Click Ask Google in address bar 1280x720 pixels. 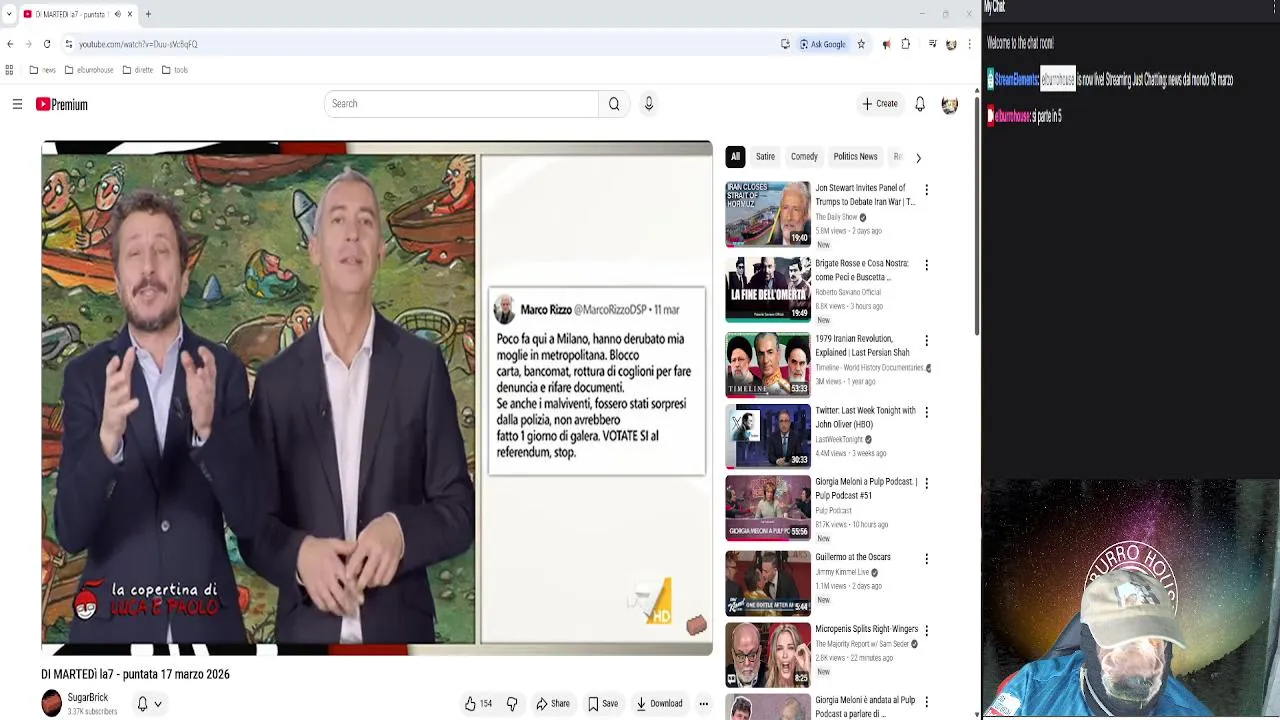click(823, 44)
